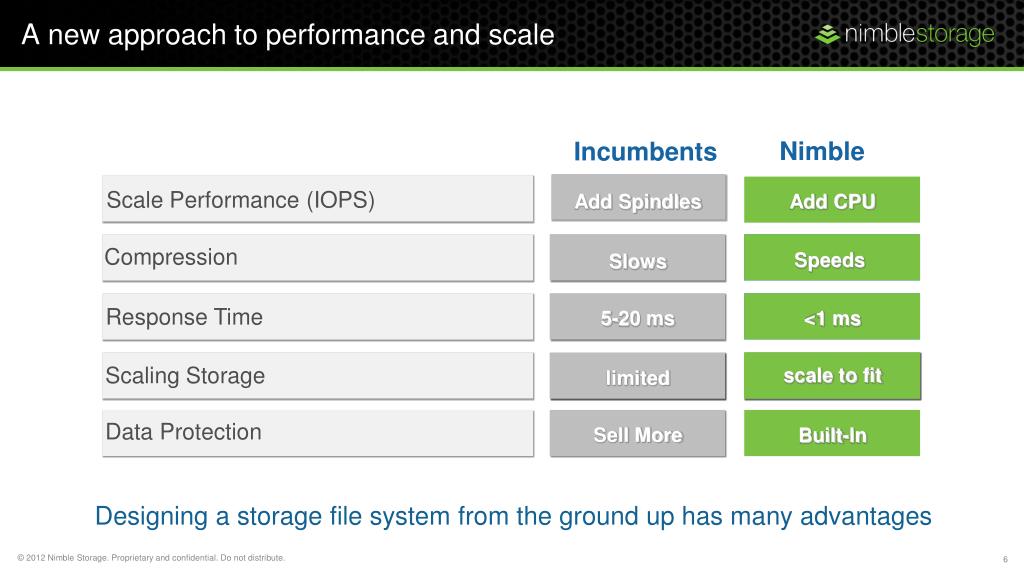
Task: Click the 'Incumbents' column heading
Action: tap(645, 152)
